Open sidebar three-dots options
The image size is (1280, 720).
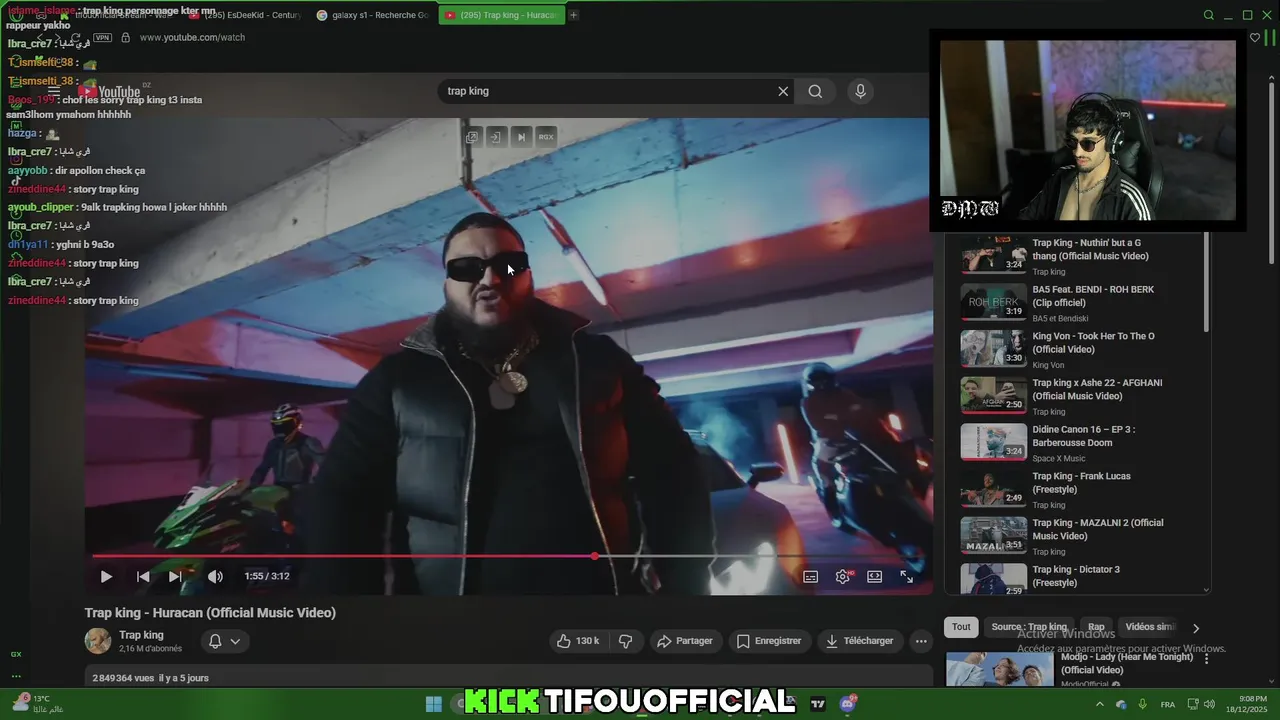16,676
